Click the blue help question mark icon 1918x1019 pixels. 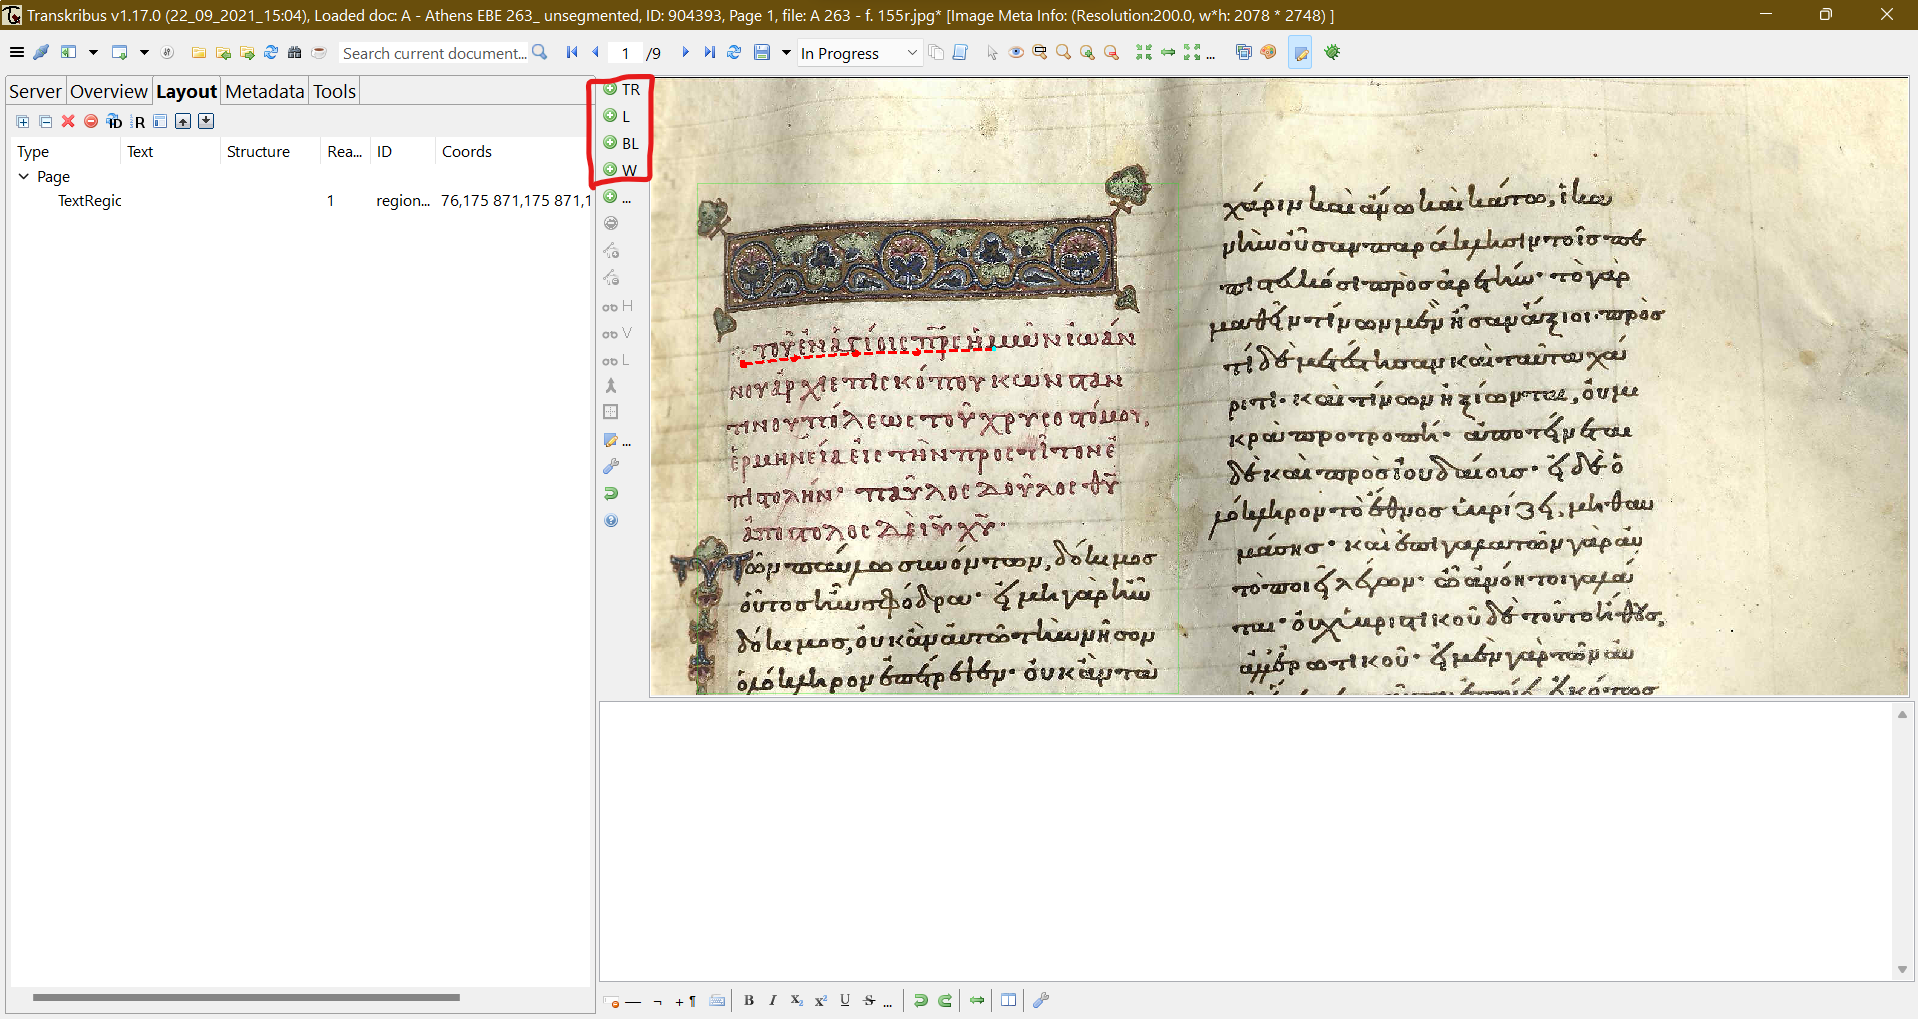coord(611,521)
